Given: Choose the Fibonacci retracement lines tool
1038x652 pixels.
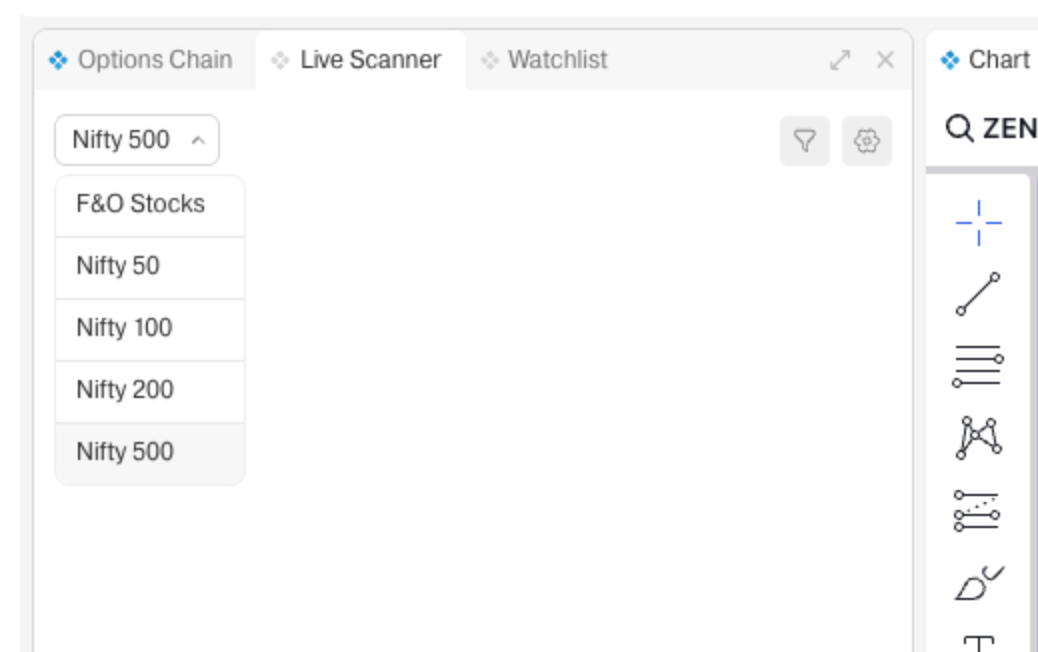Looking at the screenshot, I should 978,365.
